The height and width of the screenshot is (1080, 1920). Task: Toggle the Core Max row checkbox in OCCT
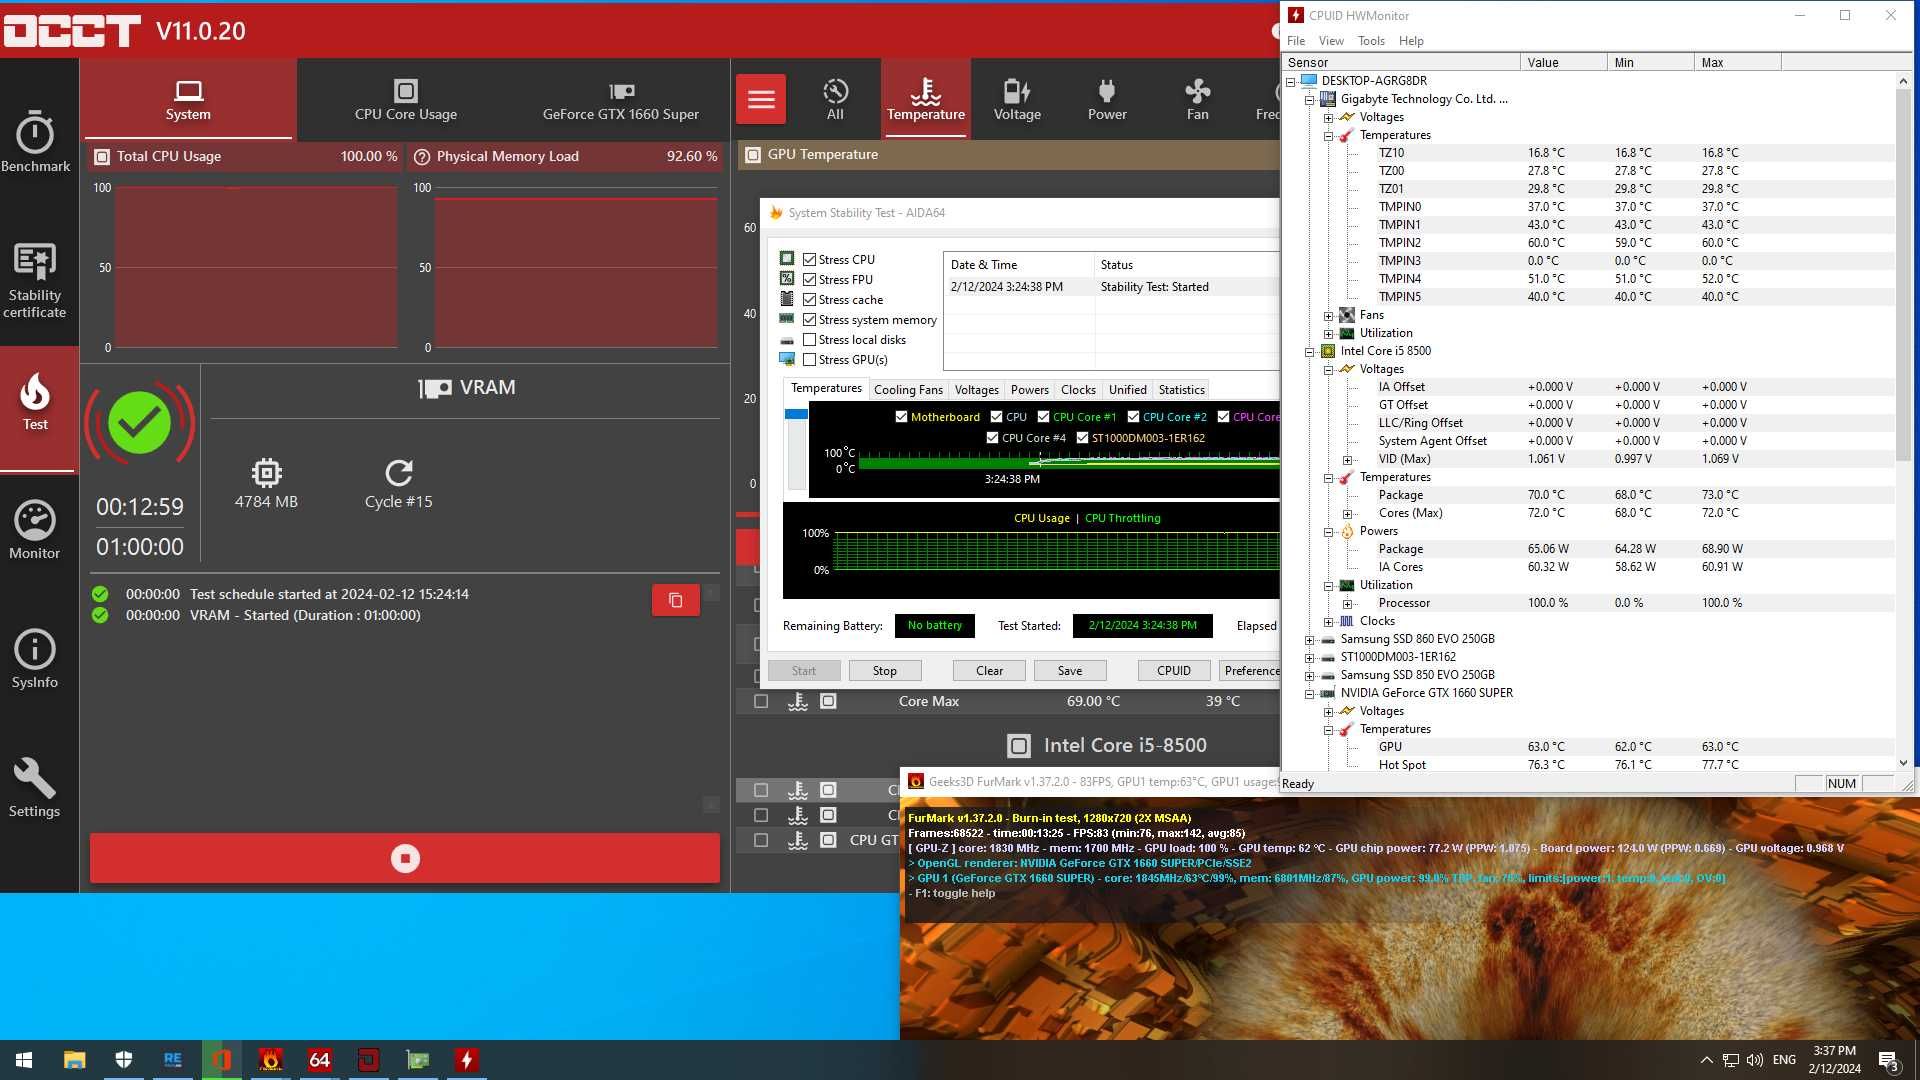761,702
